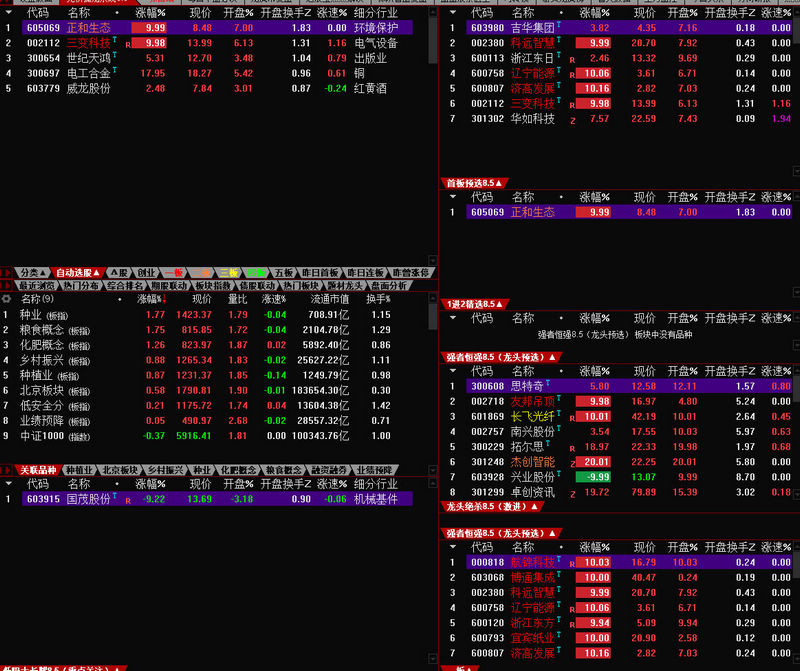Screen dimensions: 800x671
Task: Select the 国茂股份 stock row
Action: (x=217, y=499)
